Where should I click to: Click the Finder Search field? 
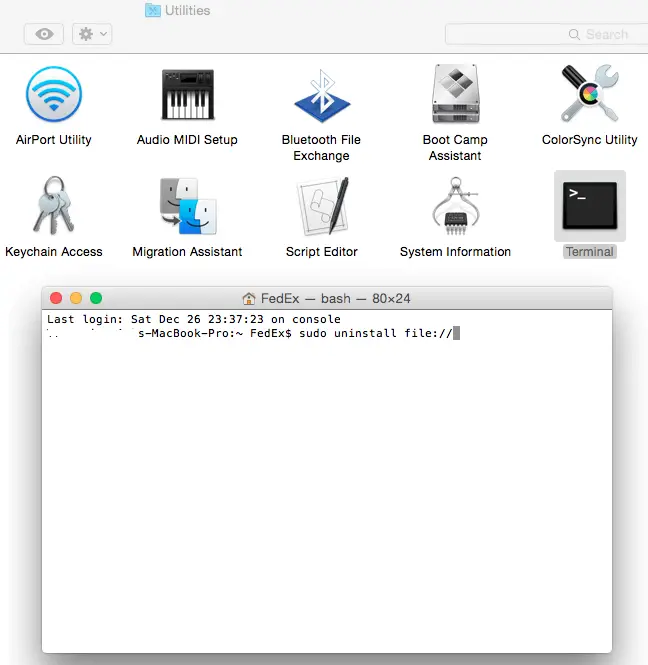click(x=547, y=34)
